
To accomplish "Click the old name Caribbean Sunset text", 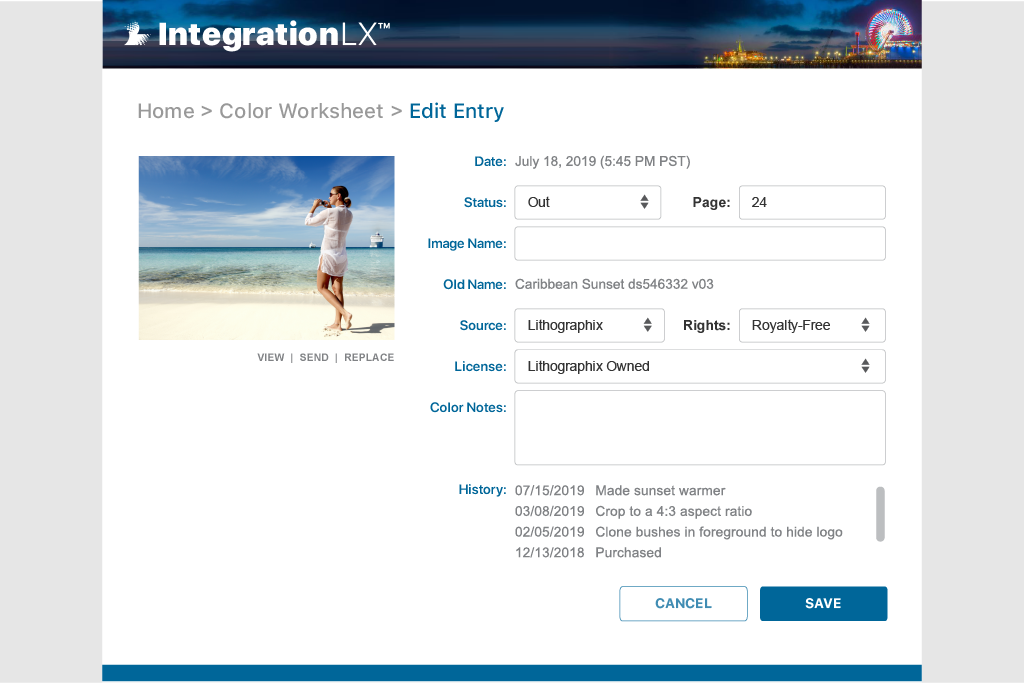I will (x=614, y=284).
